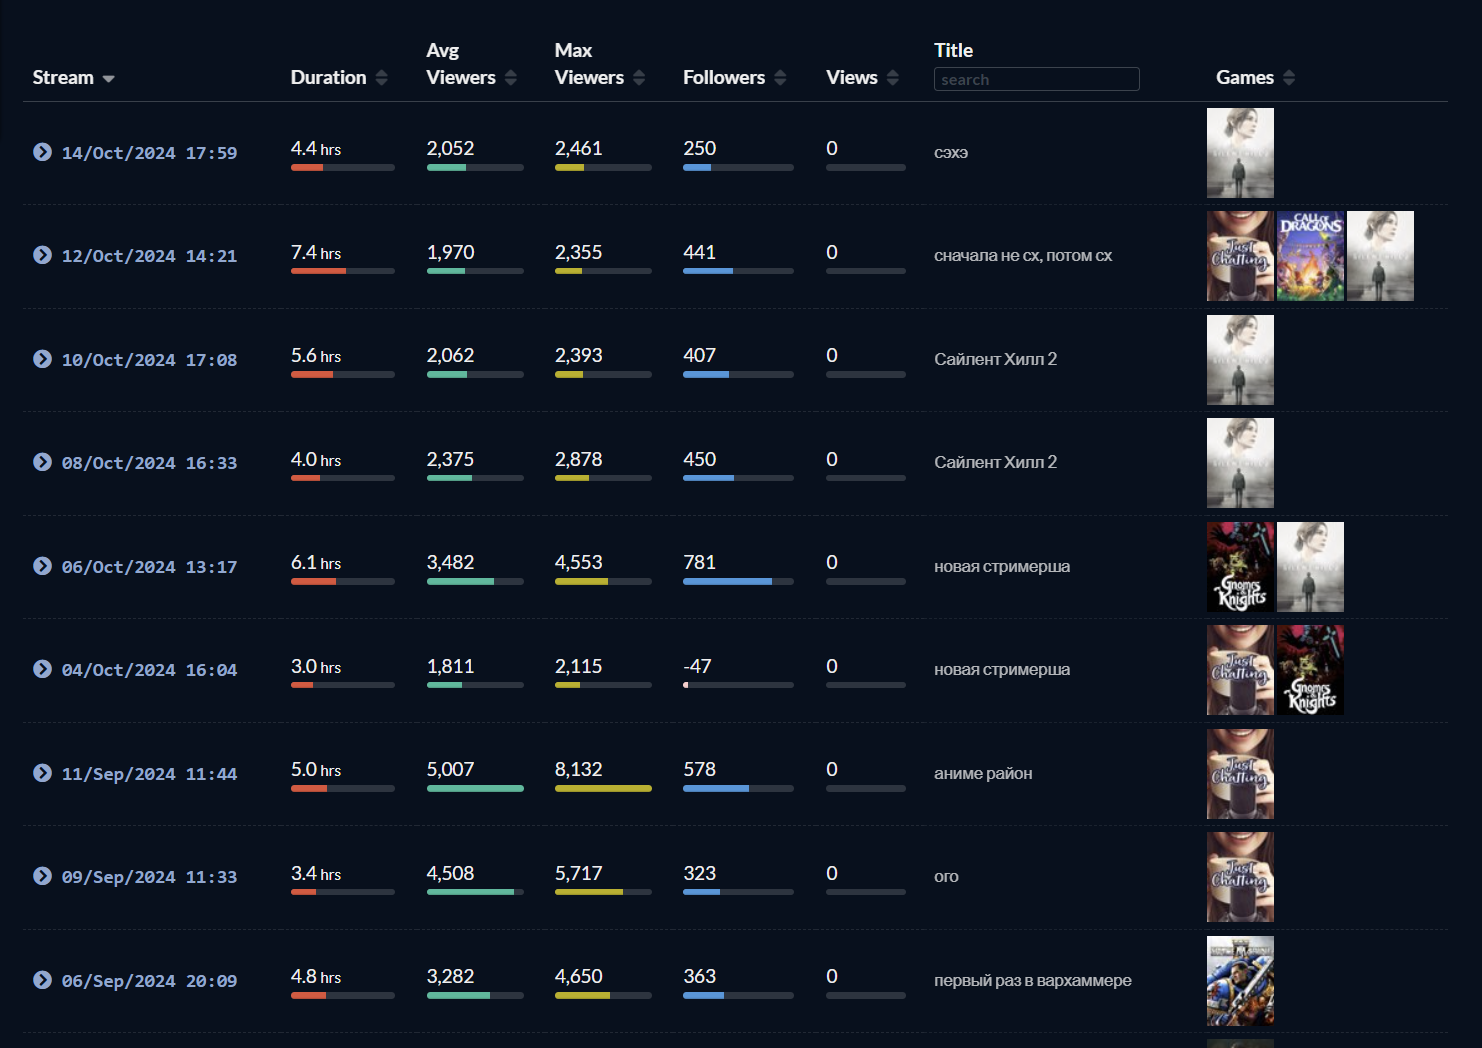Open Call of Dragons game thumbnail
Image resolution: width=1482 pixels, height=1048 pixels.
[1310, 256]
